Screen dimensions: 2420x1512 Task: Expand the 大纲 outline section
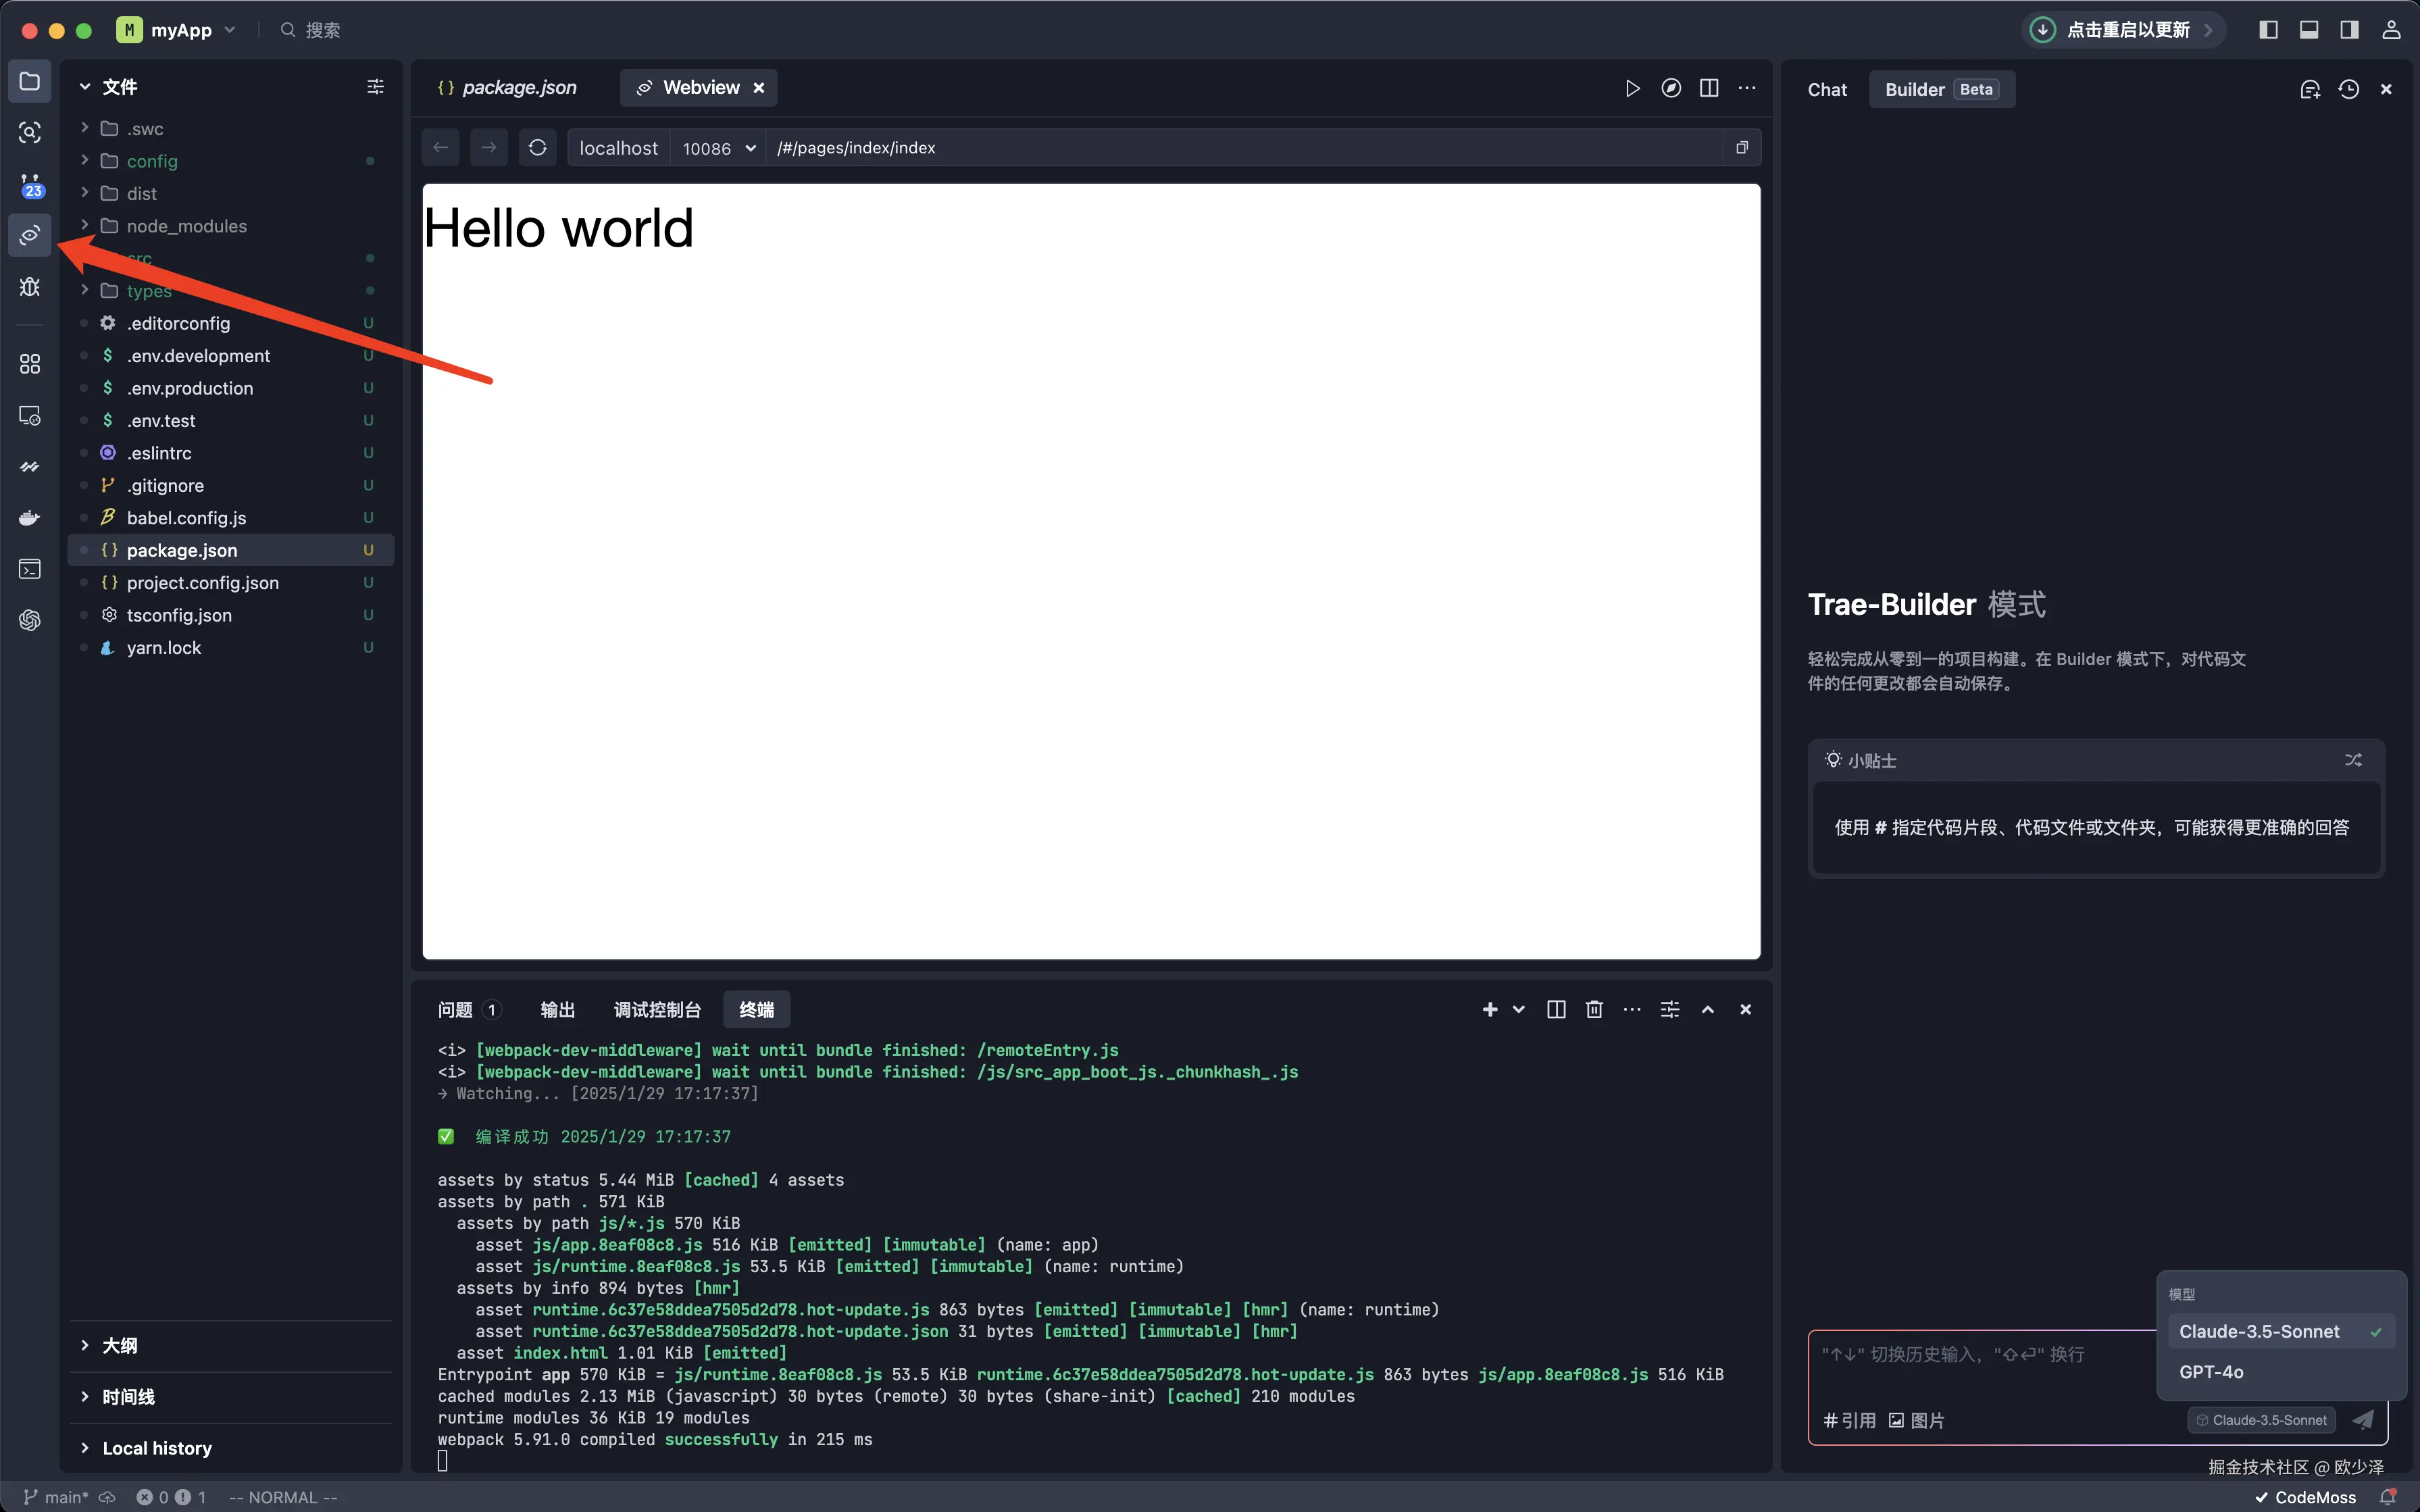click(x=120, y=1345)
